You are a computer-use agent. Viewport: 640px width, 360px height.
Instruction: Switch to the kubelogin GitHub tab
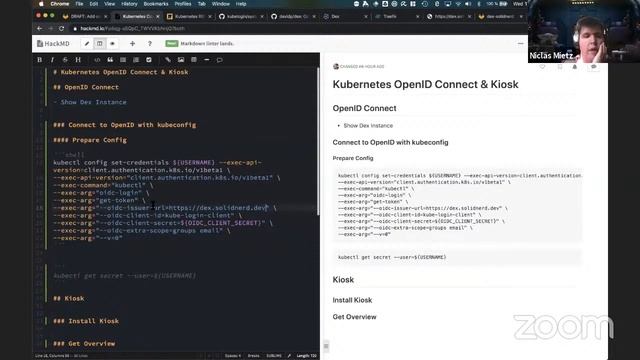pyautogui.click(x=241, y=16)
